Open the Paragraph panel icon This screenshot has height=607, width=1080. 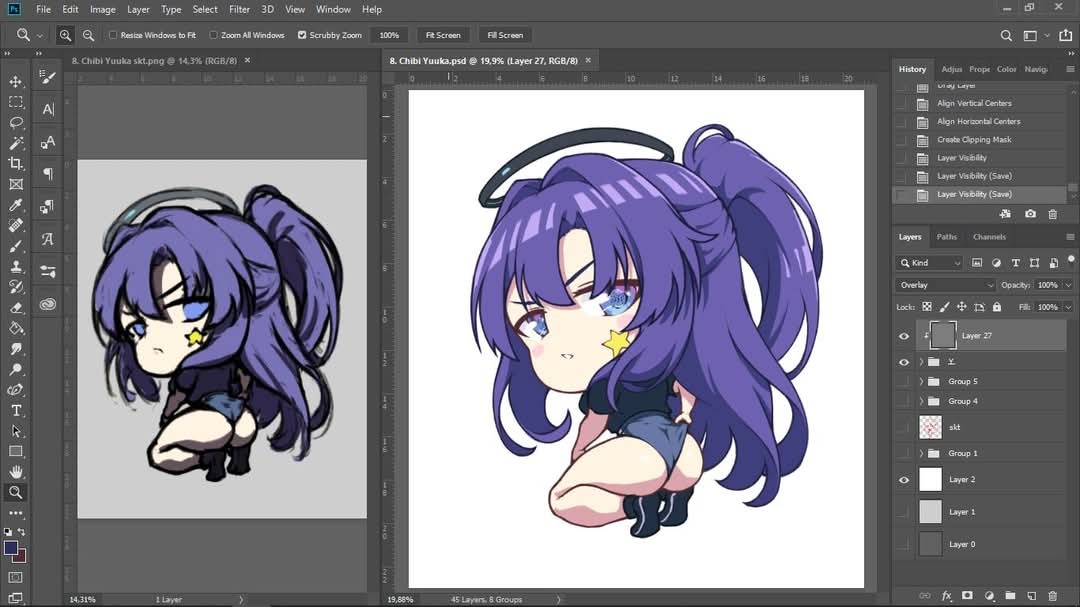[48, 174]
